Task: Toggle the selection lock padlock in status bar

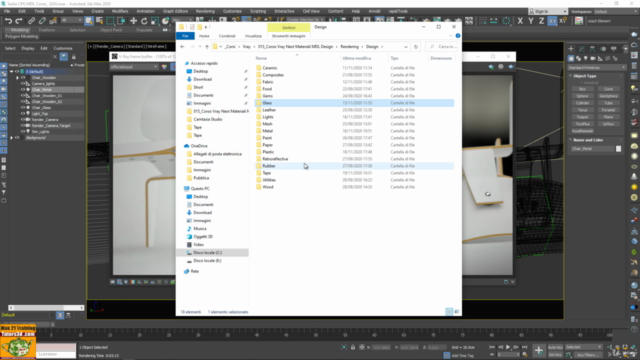Action: point(353,347)
